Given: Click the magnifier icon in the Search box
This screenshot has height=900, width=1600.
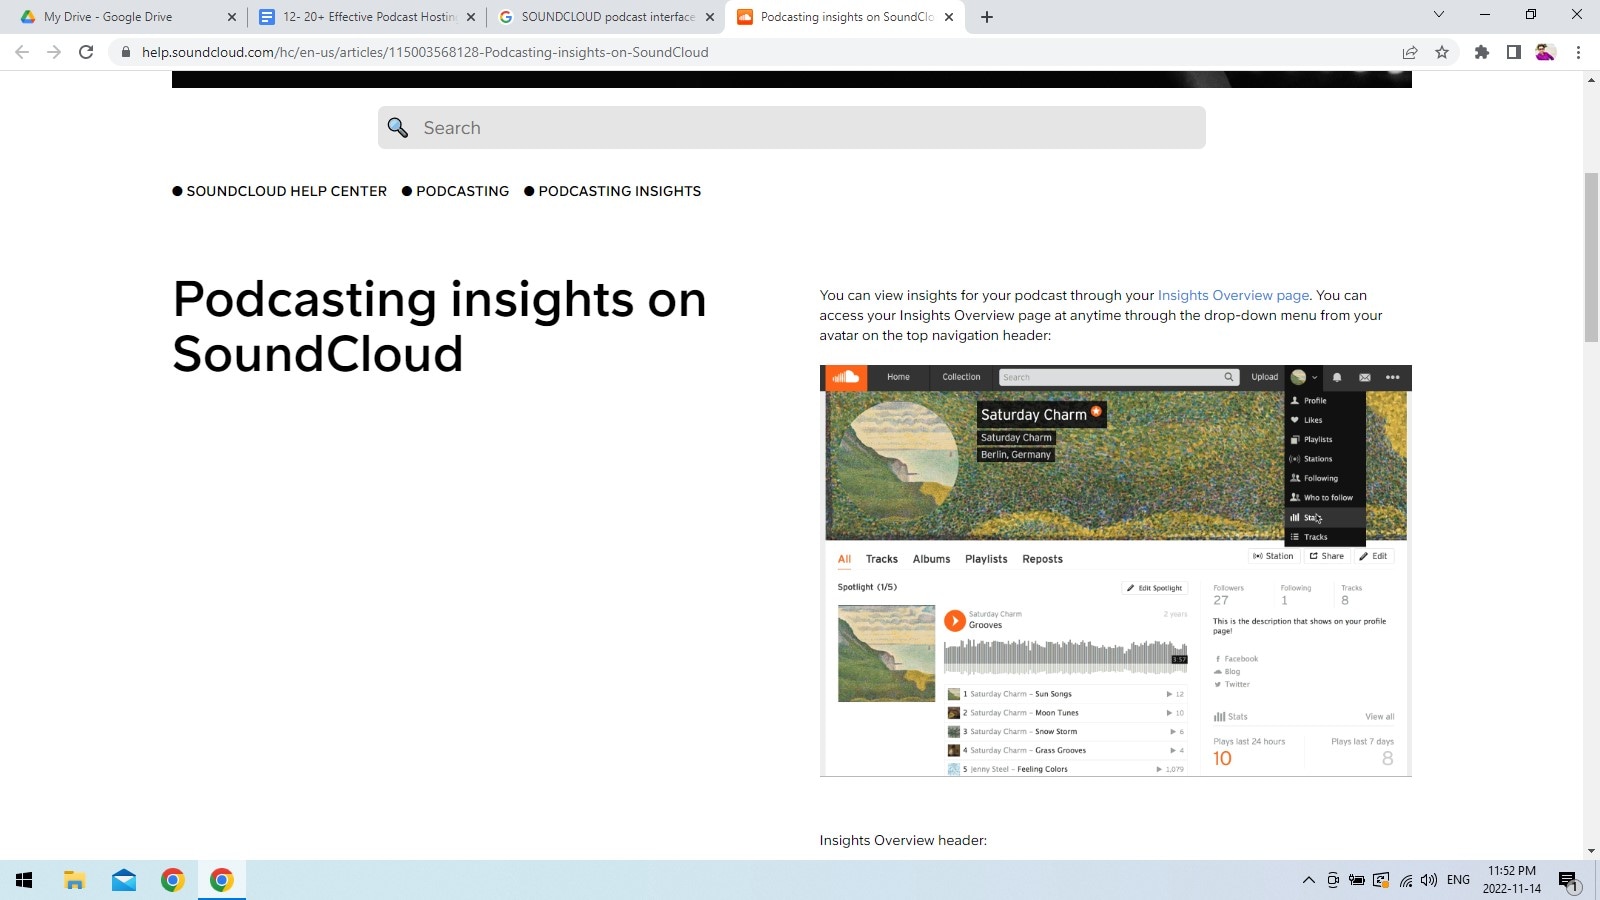Looking at the screenshot, I should point(398,128).
